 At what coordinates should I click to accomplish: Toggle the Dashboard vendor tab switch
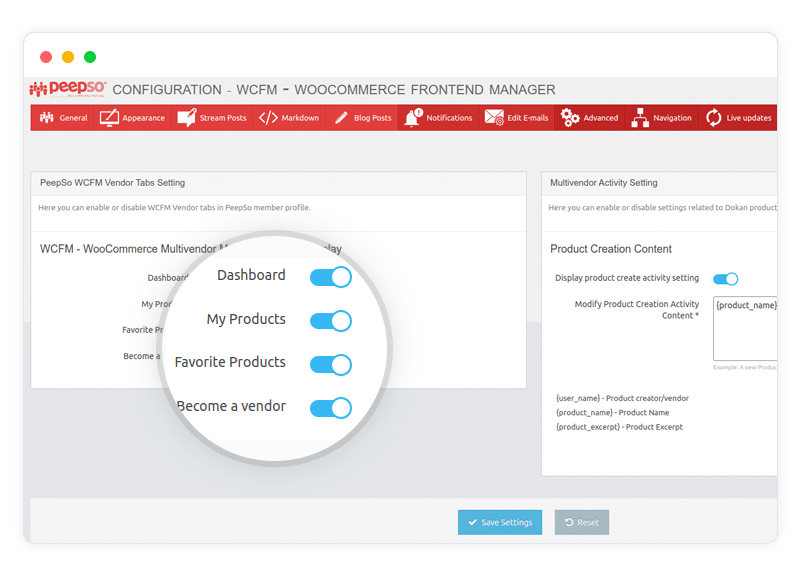point(331,277)
